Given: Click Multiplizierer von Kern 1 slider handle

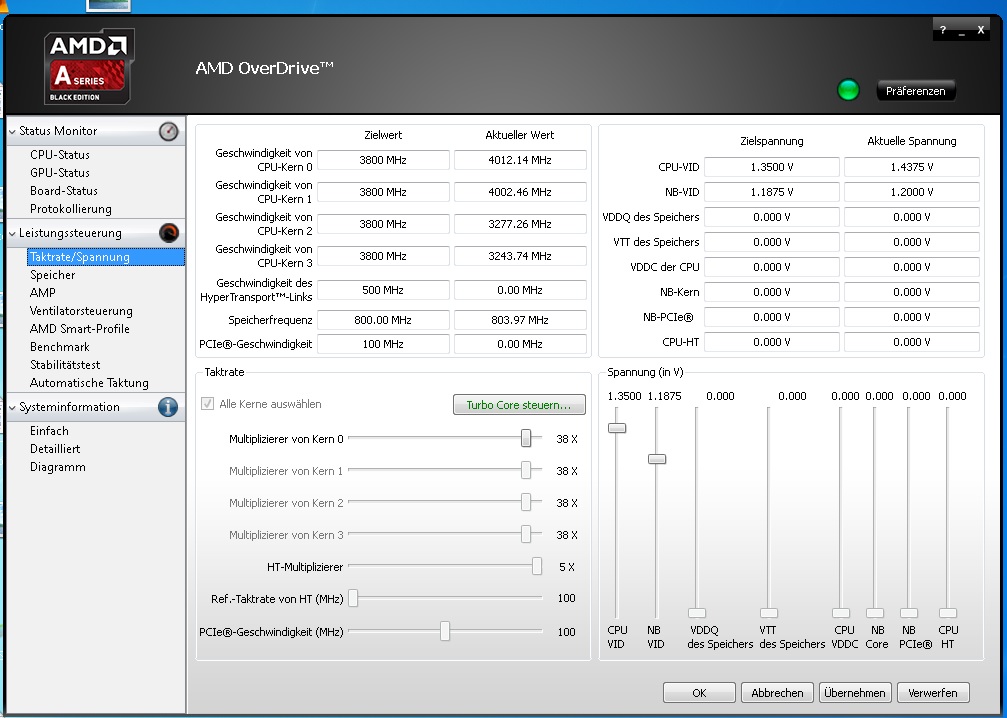Looking at the screenshot, I should [x=526, y=470].
